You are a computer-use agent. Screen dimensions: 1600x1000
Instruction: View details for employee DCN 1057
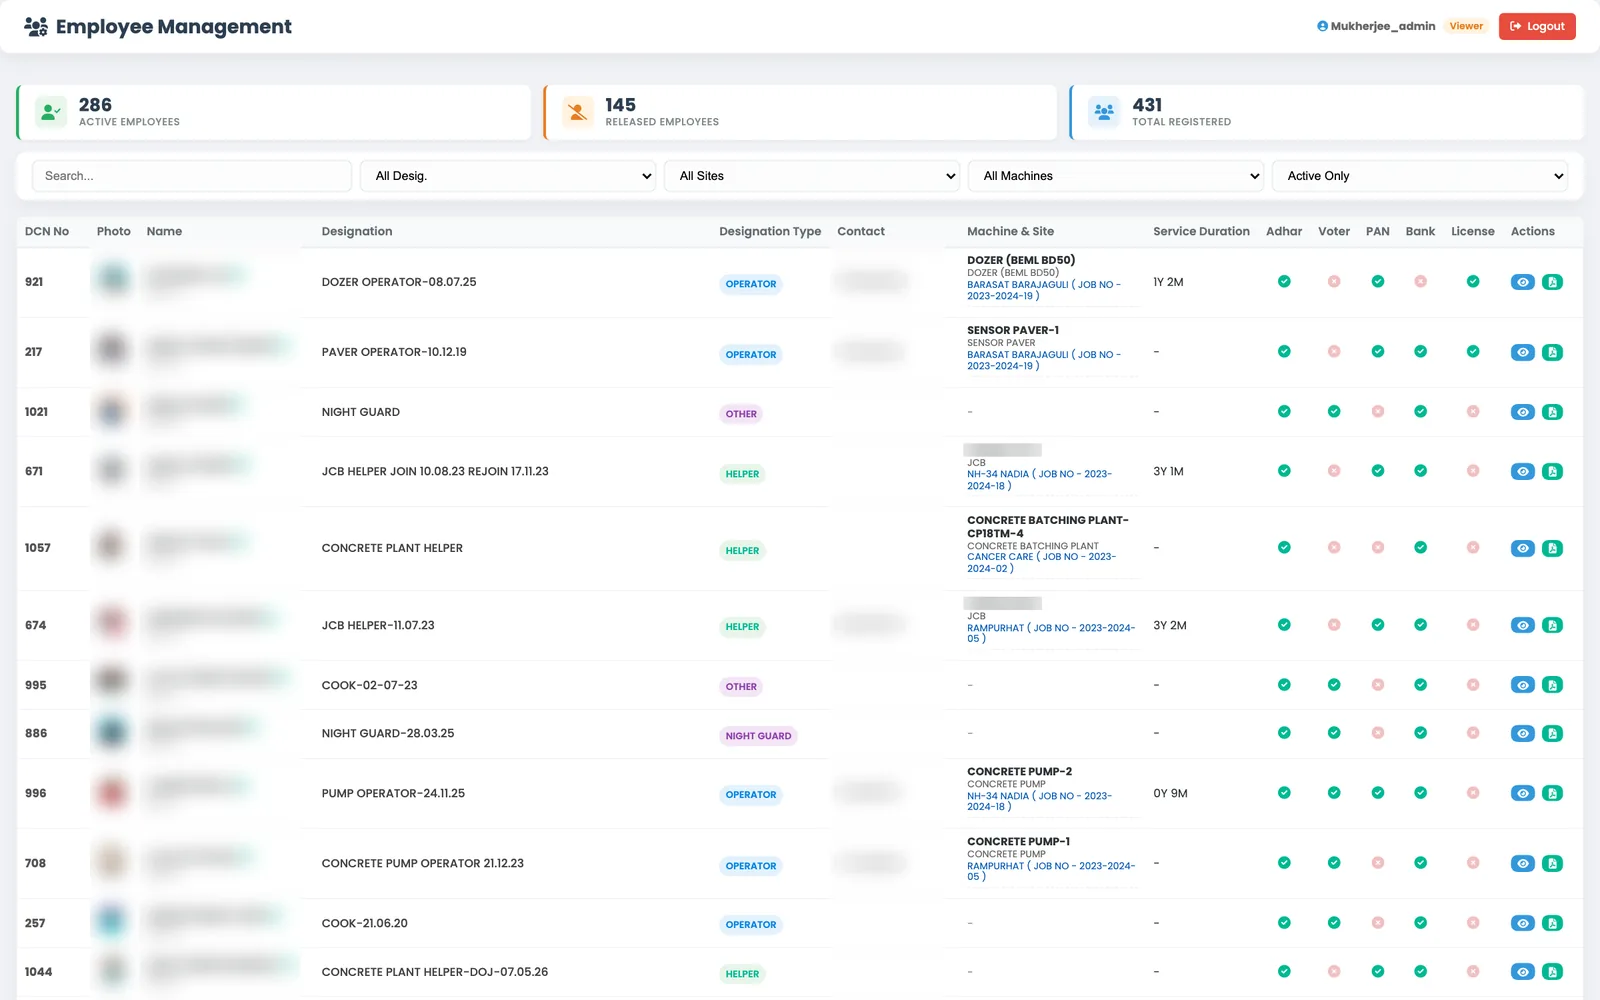pyautogui.click(x=1522, y=548)
